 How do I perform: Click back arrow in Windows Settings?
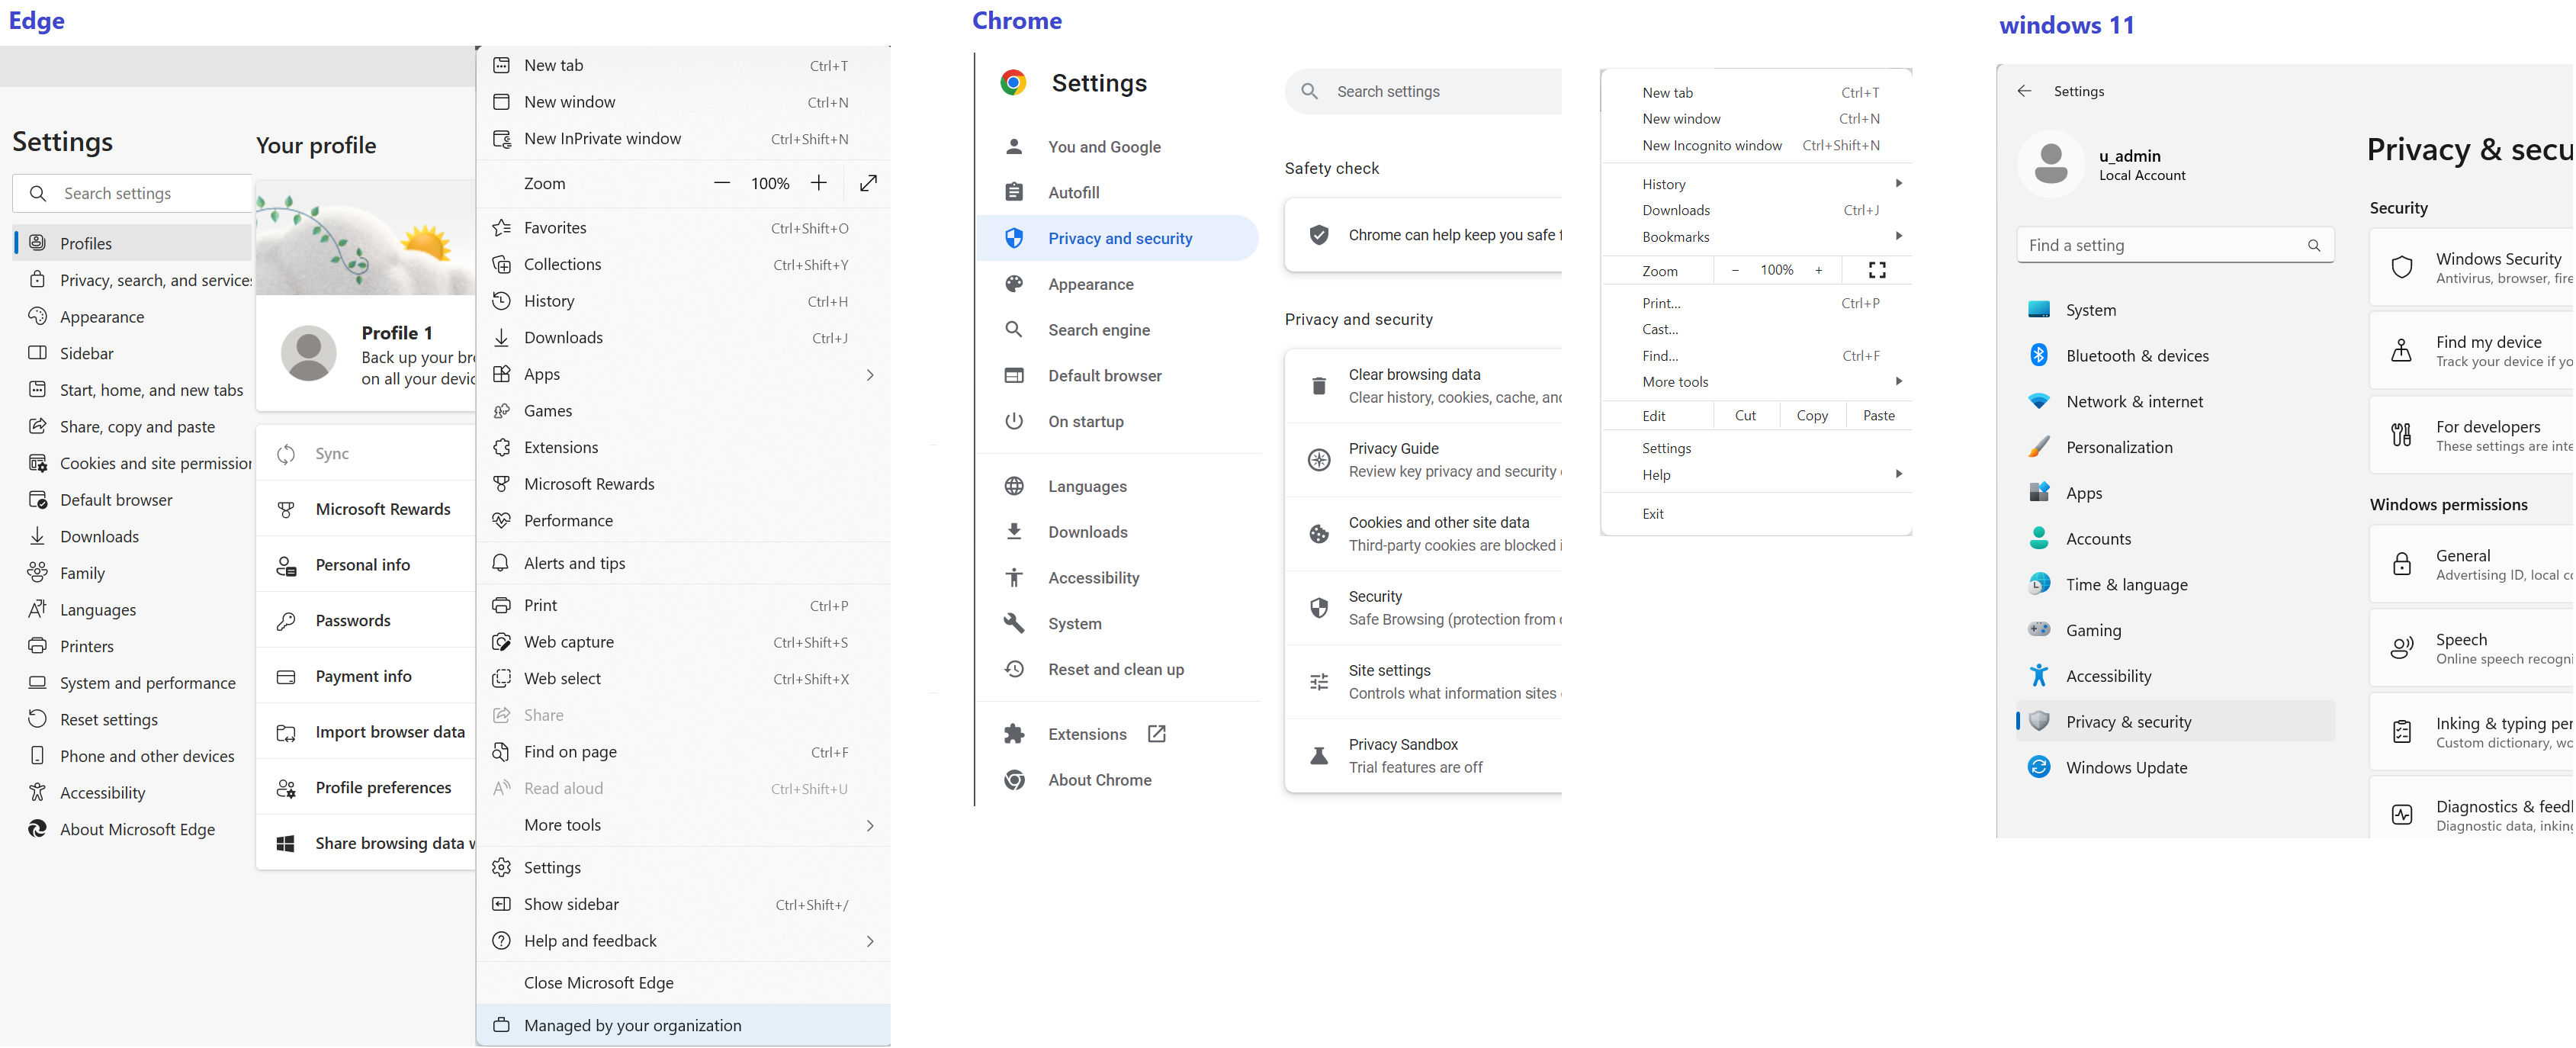click(2024, 91)
